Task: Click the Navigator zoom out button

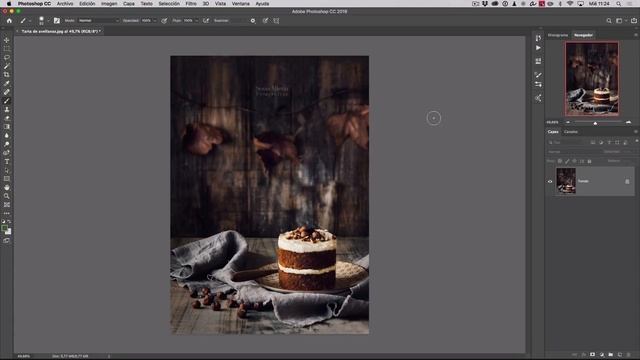Action: (568, 122)
